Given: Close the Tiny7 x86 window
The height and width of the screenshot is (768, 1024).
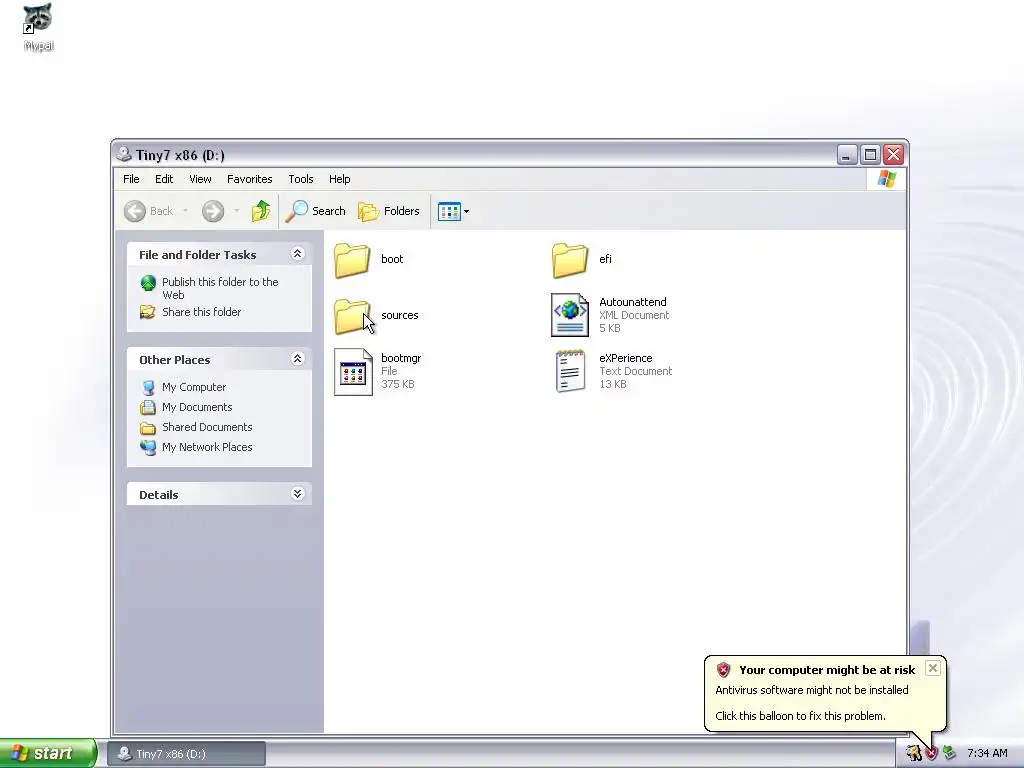Looking at the screenshot, I should tap(893, 155).
